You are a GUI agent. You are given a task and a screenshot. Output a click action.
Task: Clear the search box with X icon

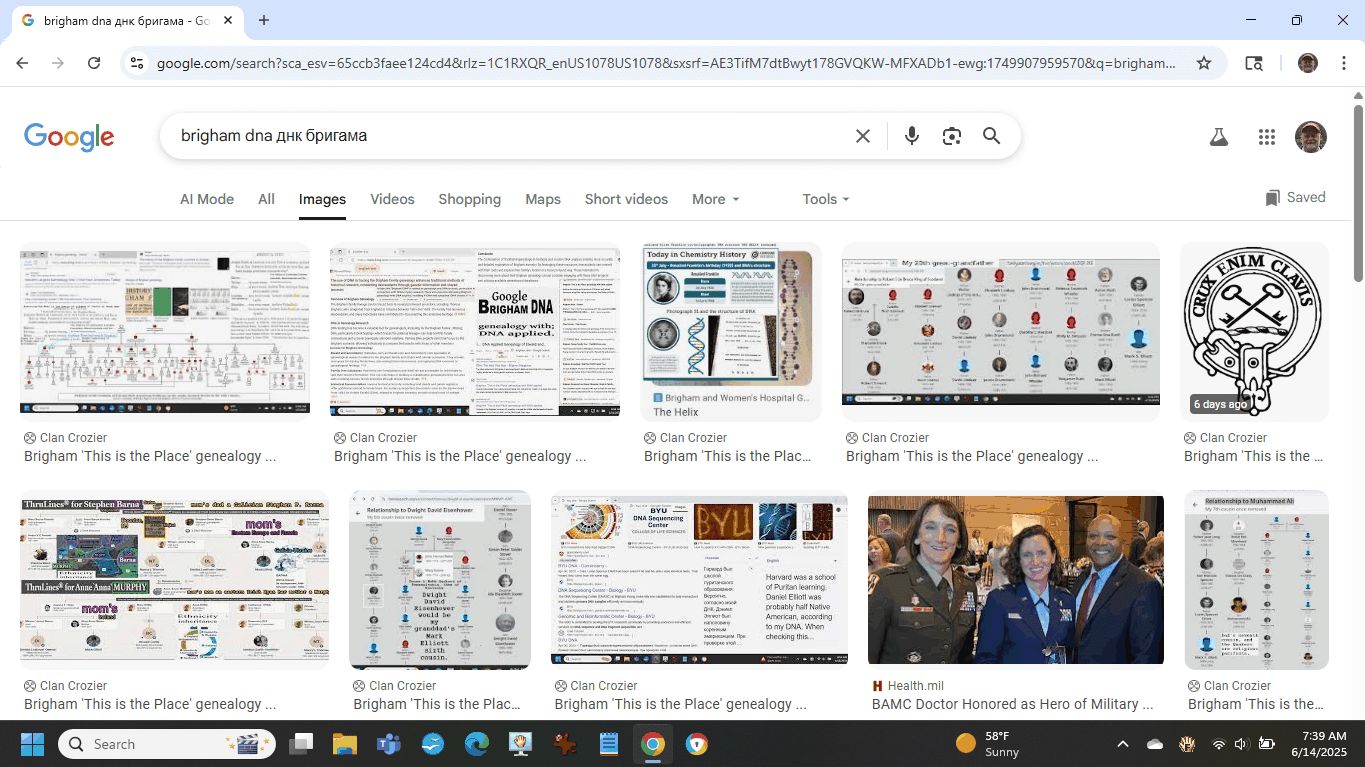pyautogui.click(x=862, y=136)
